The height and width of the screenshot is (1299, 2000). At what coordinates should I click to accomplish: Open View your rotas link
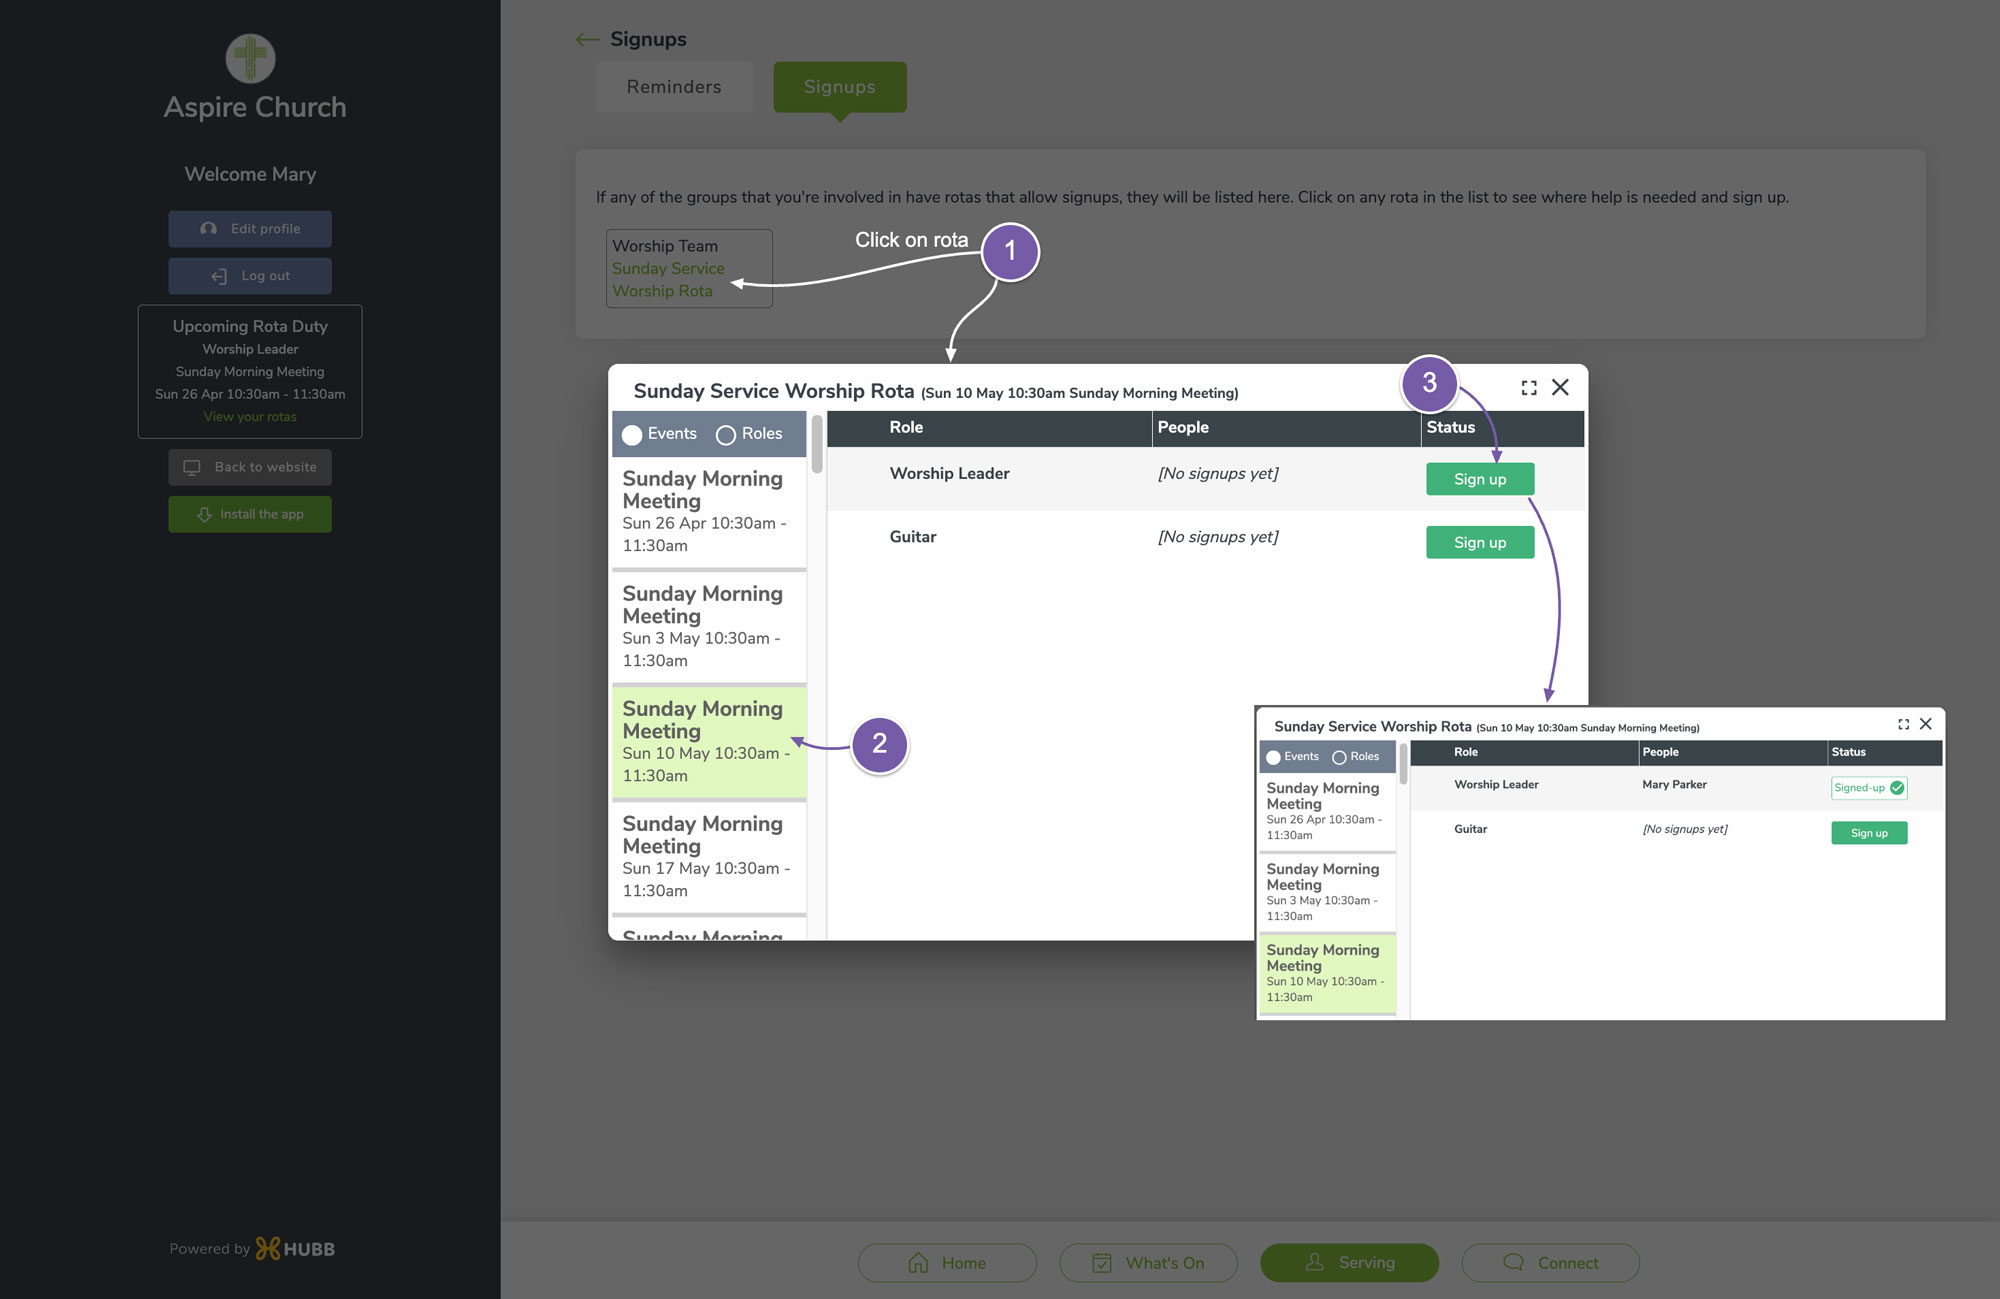pyautogui.click(x=250, y=417)
